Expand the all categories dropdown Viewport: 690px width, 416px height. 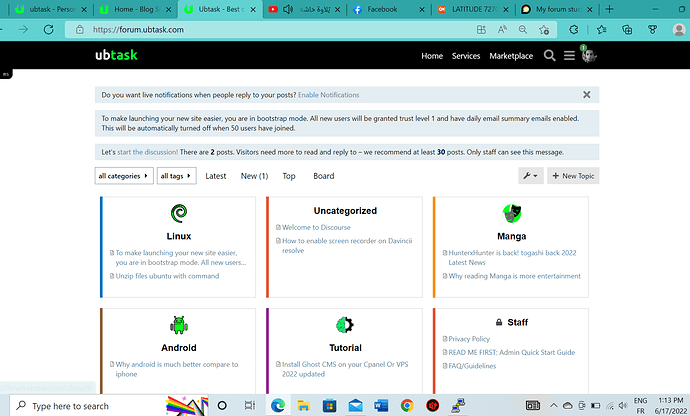[x=124, y=176]
